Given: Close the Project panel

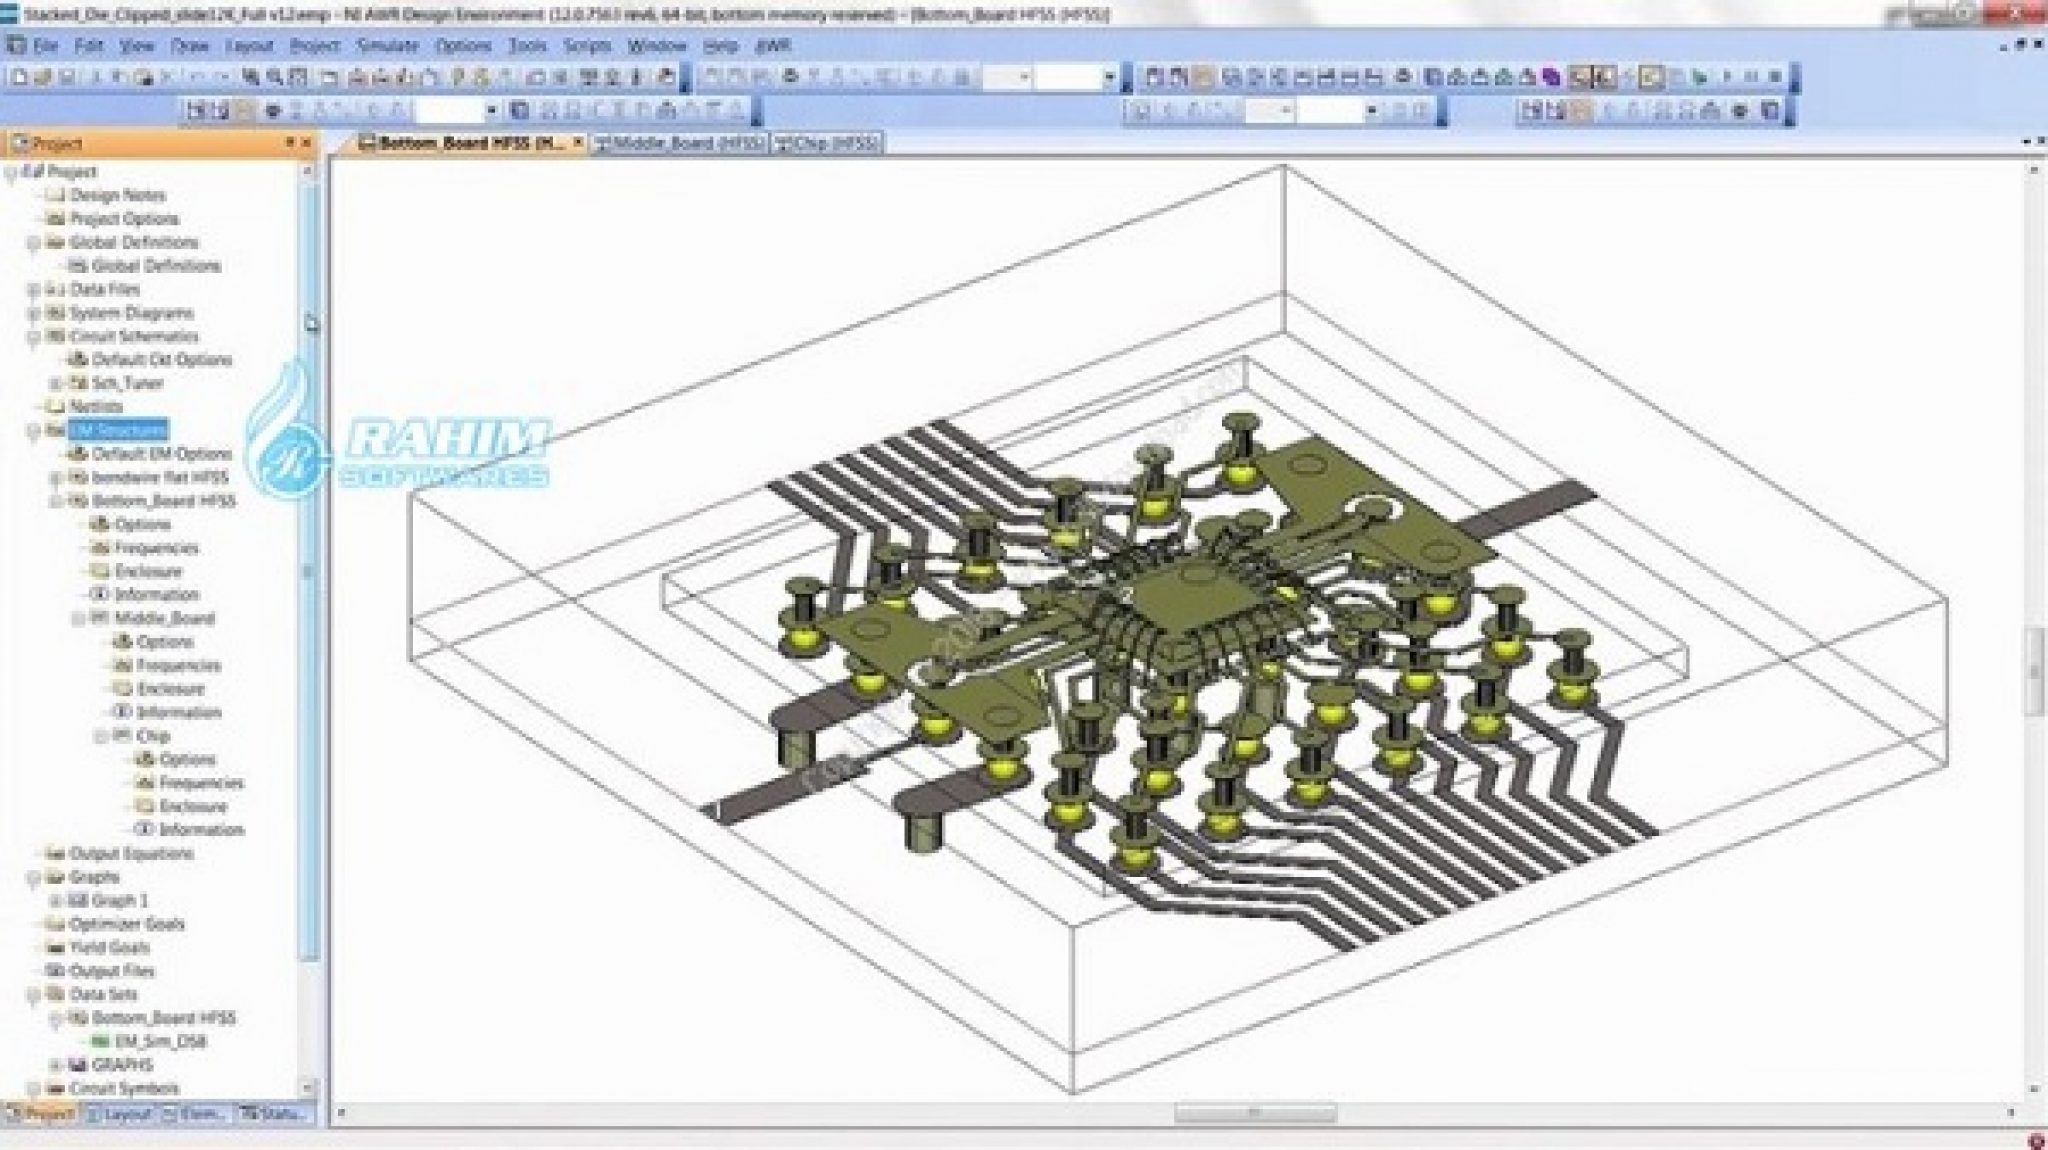Looking at the screenshot, I should pos(306,143).
